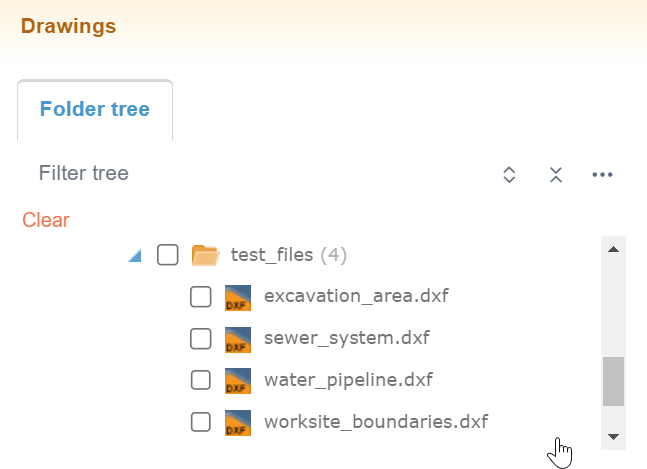The width and height of the screenshot is (647, 469).
Task: Click the worksite_boundaries.dxf file icon
Action: pyautogui.click(x=237, y=423)
